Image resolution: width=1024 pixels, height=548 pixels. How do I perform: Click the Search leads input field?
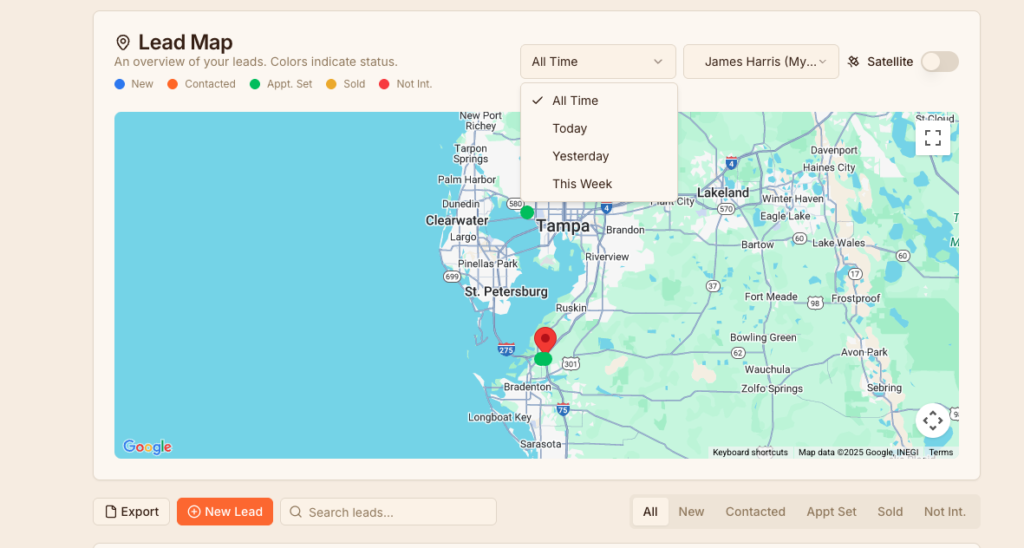(388, 512)
